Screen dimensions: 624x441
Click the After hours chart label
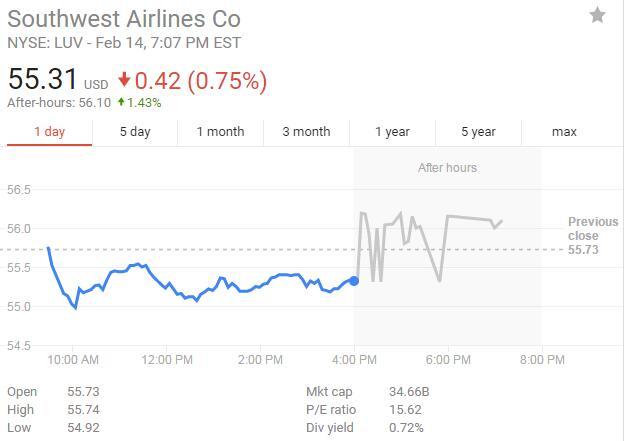pyautogui.click(x=447, y=168)
